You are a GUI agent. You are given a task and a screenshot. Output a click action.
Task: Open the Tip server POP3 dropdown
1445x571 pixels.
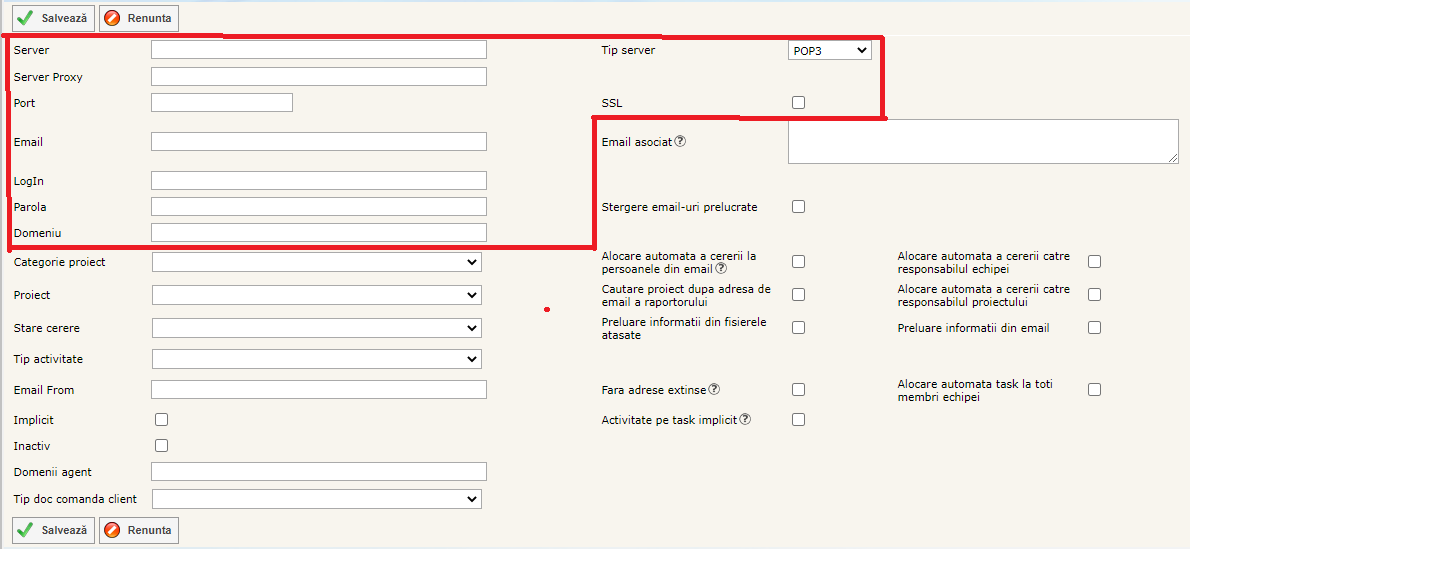point(829,50)
